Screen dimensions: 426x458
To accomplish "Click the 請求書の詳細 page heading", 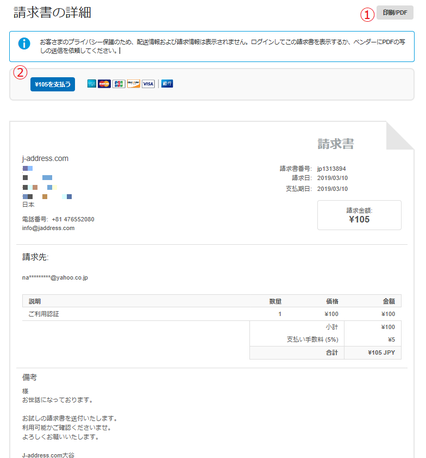I will (x=52, y=13).
